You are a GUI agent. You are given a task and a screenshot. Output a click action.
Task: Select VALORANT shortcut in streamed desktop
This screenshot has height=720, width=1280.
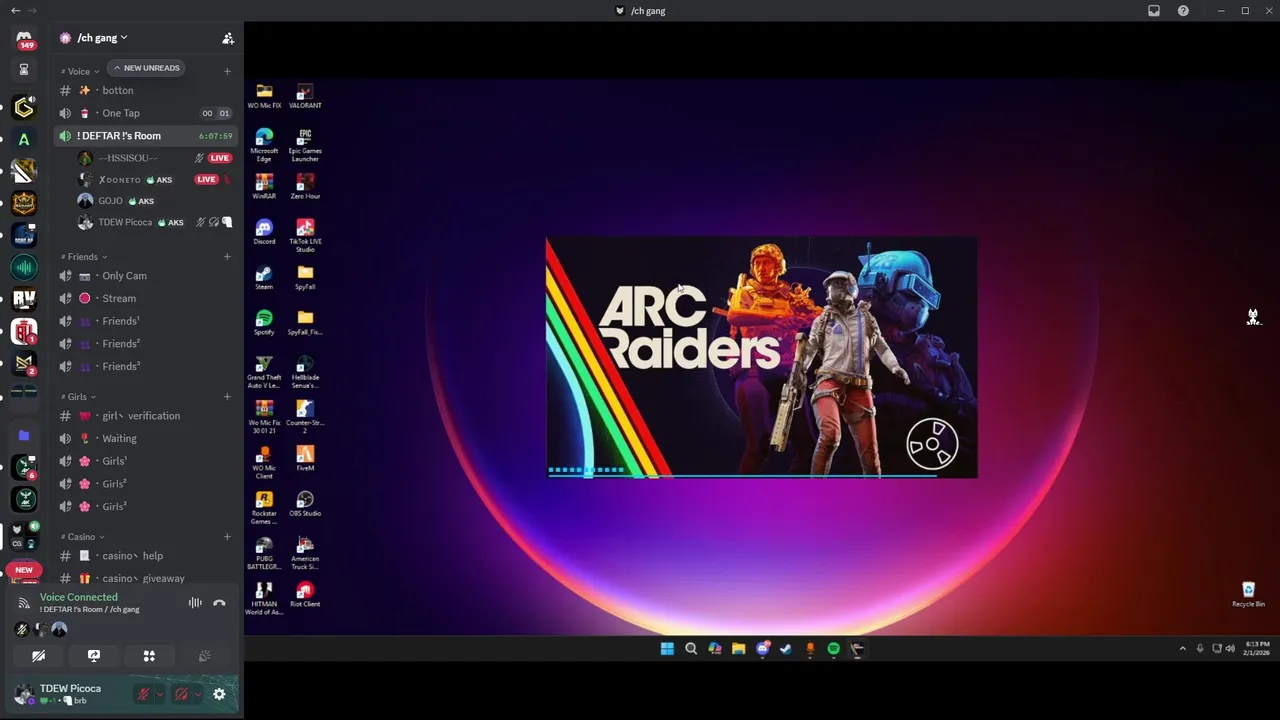click(305, 96)
